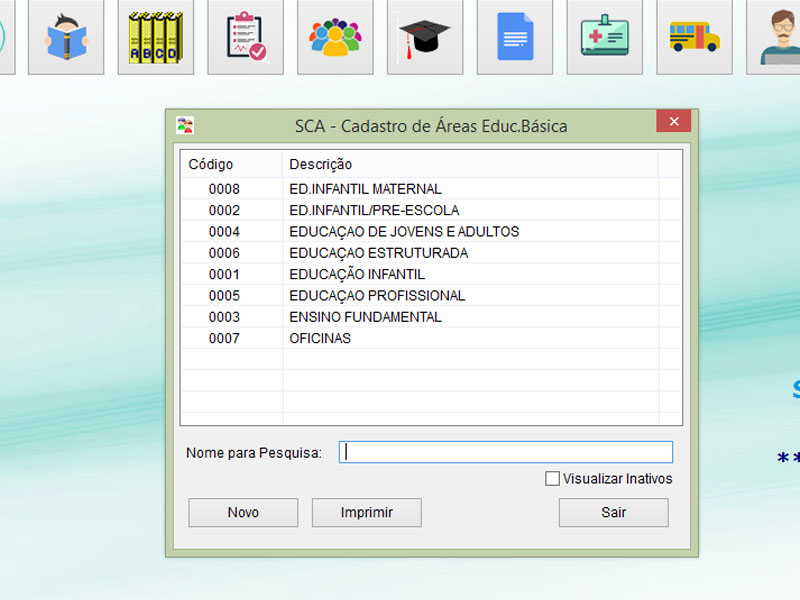Click the graduation cap icon

pos(425,37)
